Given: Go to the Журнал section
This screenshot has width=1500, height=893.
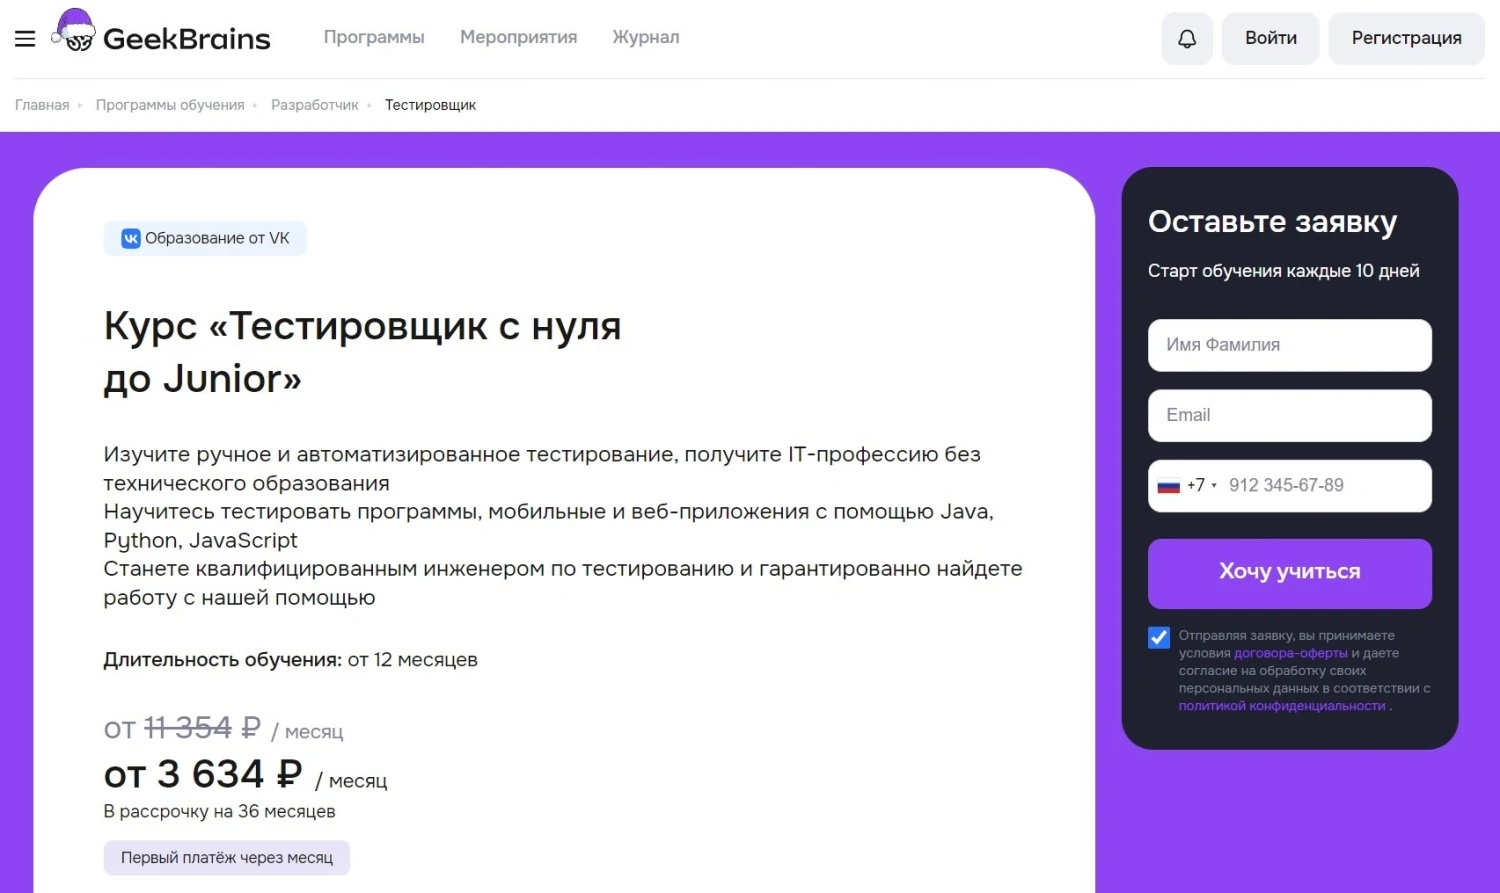Looking at the screenshot, I should click(646, 37).
